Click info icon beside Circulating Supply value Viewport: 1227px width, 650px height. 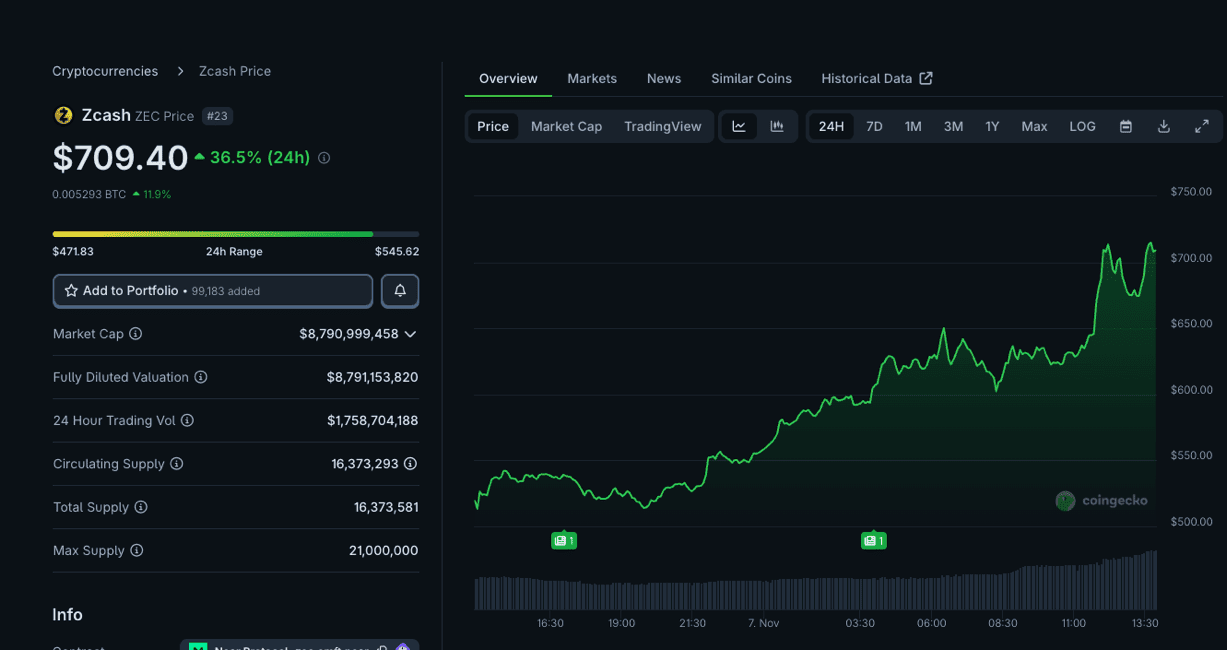coord(410,464)
